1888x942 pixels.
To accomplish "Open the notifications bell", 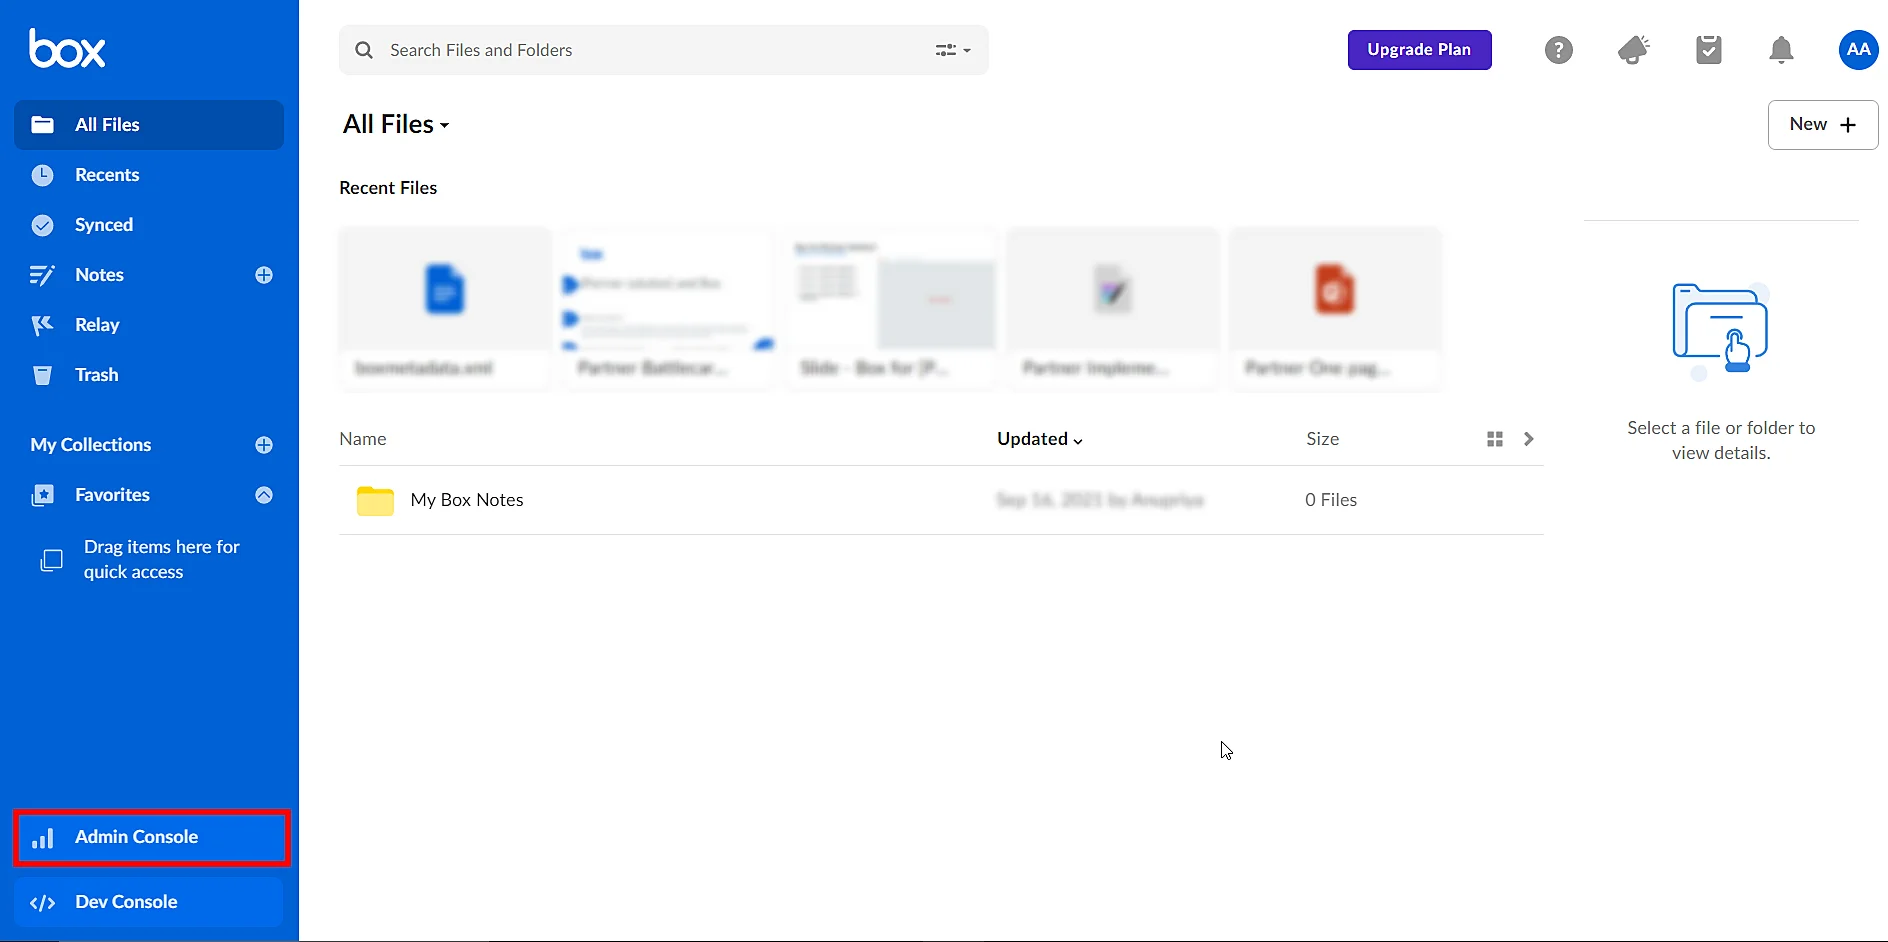I will [x=1780, y=49].
